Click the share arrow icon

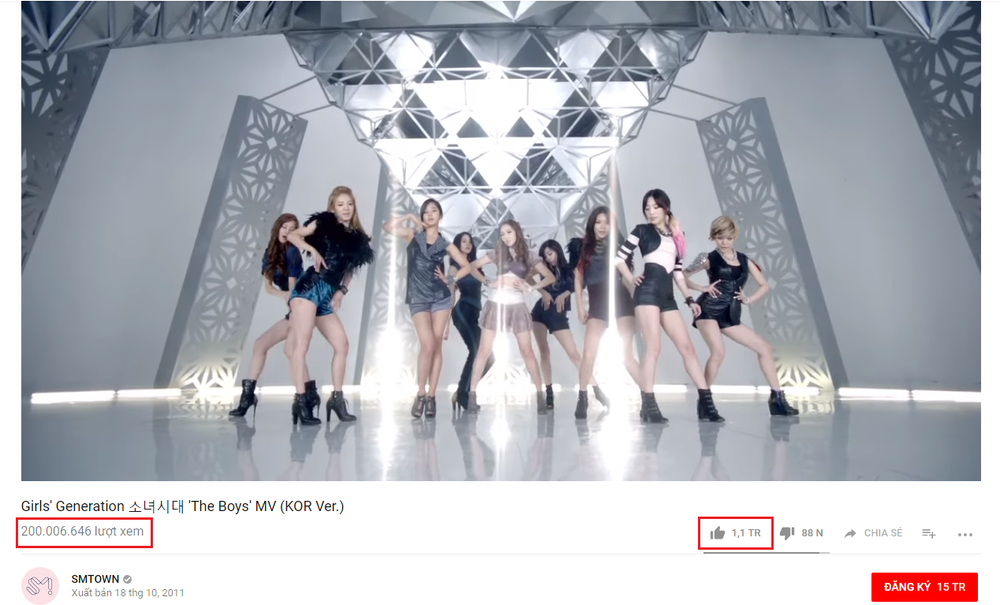click(x=849, y=534)
